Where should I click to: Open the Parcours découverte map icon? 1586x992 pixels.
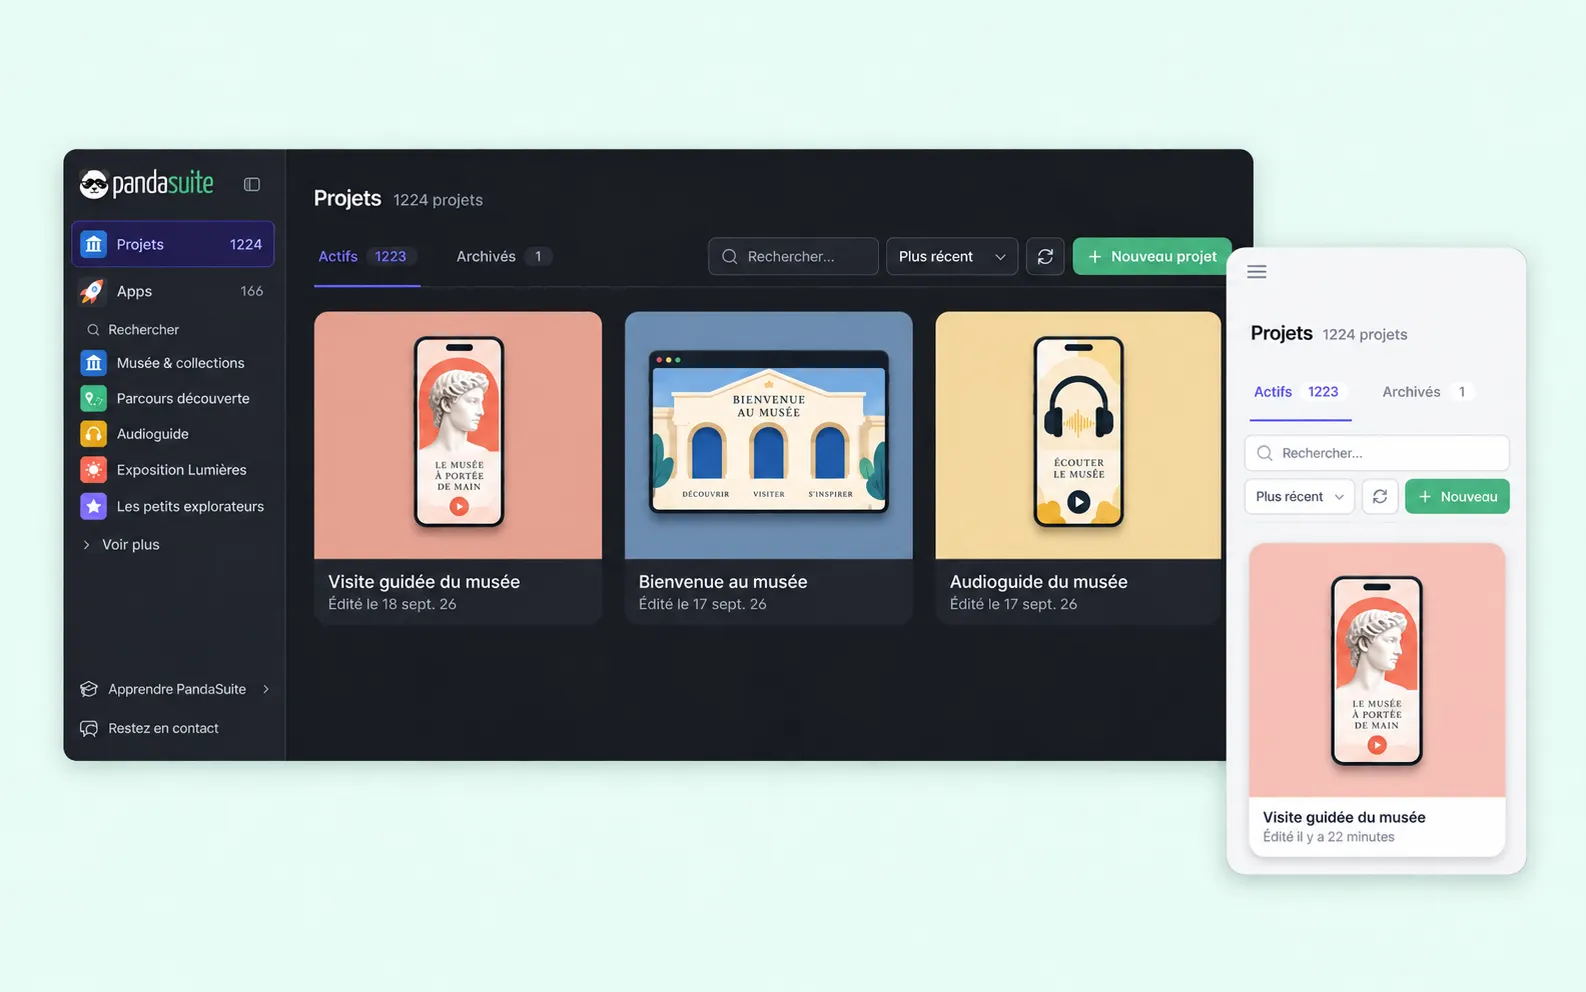pyautogui.click(x=93, y=398)
